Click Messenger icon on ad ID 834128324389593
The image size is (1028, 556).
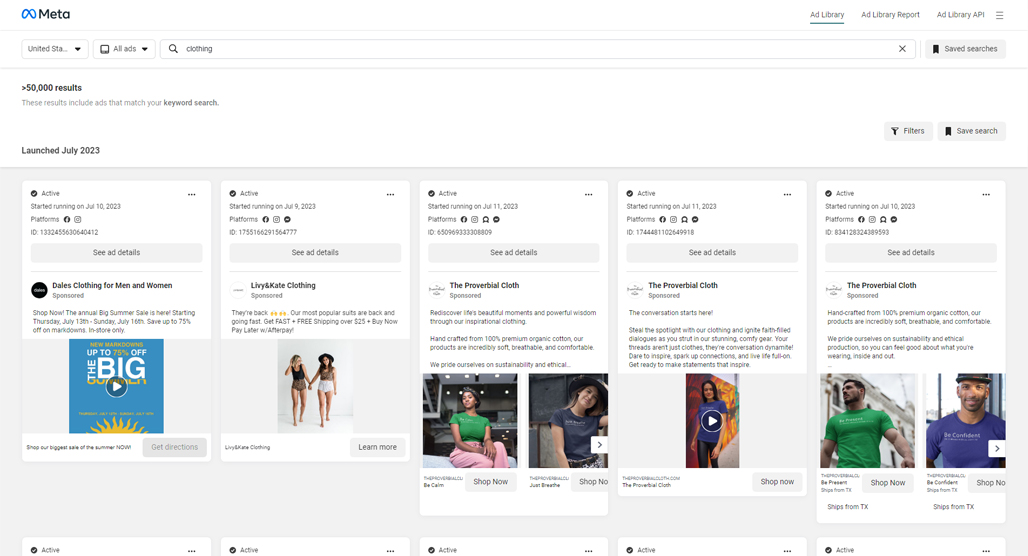click(894, 220)
